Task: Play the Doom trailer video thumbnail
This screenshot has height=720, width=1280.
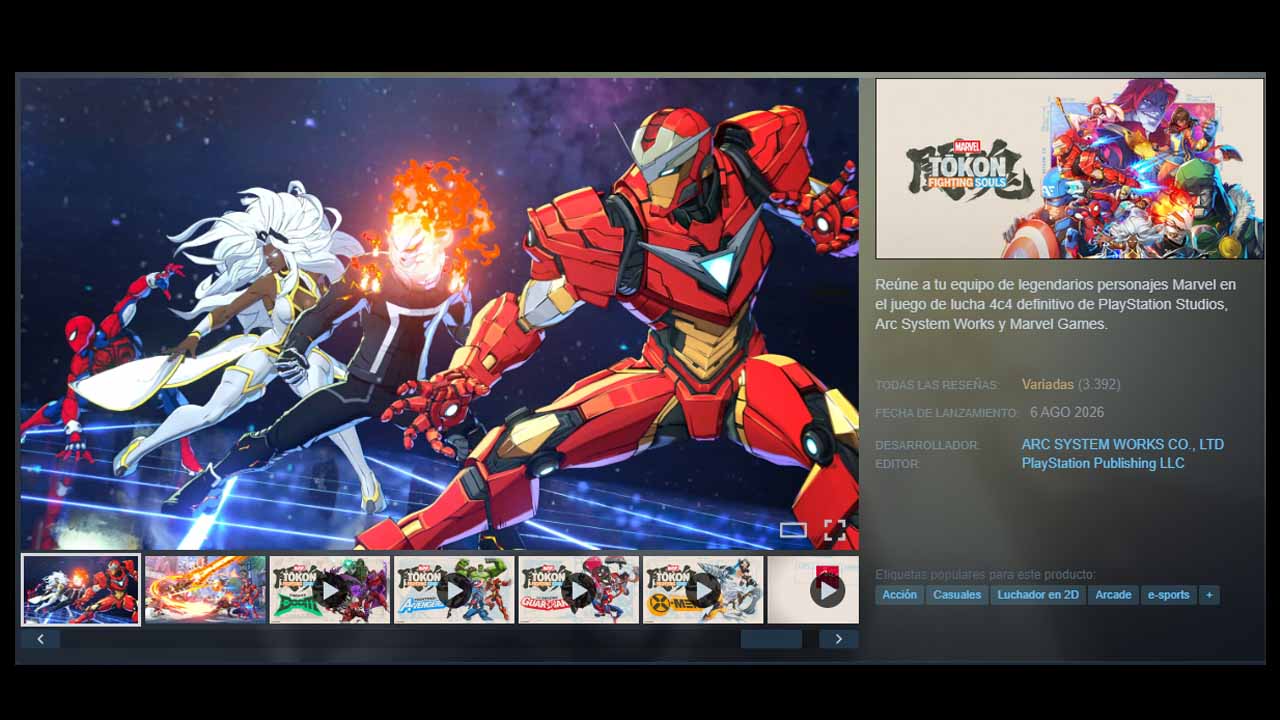Action: tap(329, 590)
